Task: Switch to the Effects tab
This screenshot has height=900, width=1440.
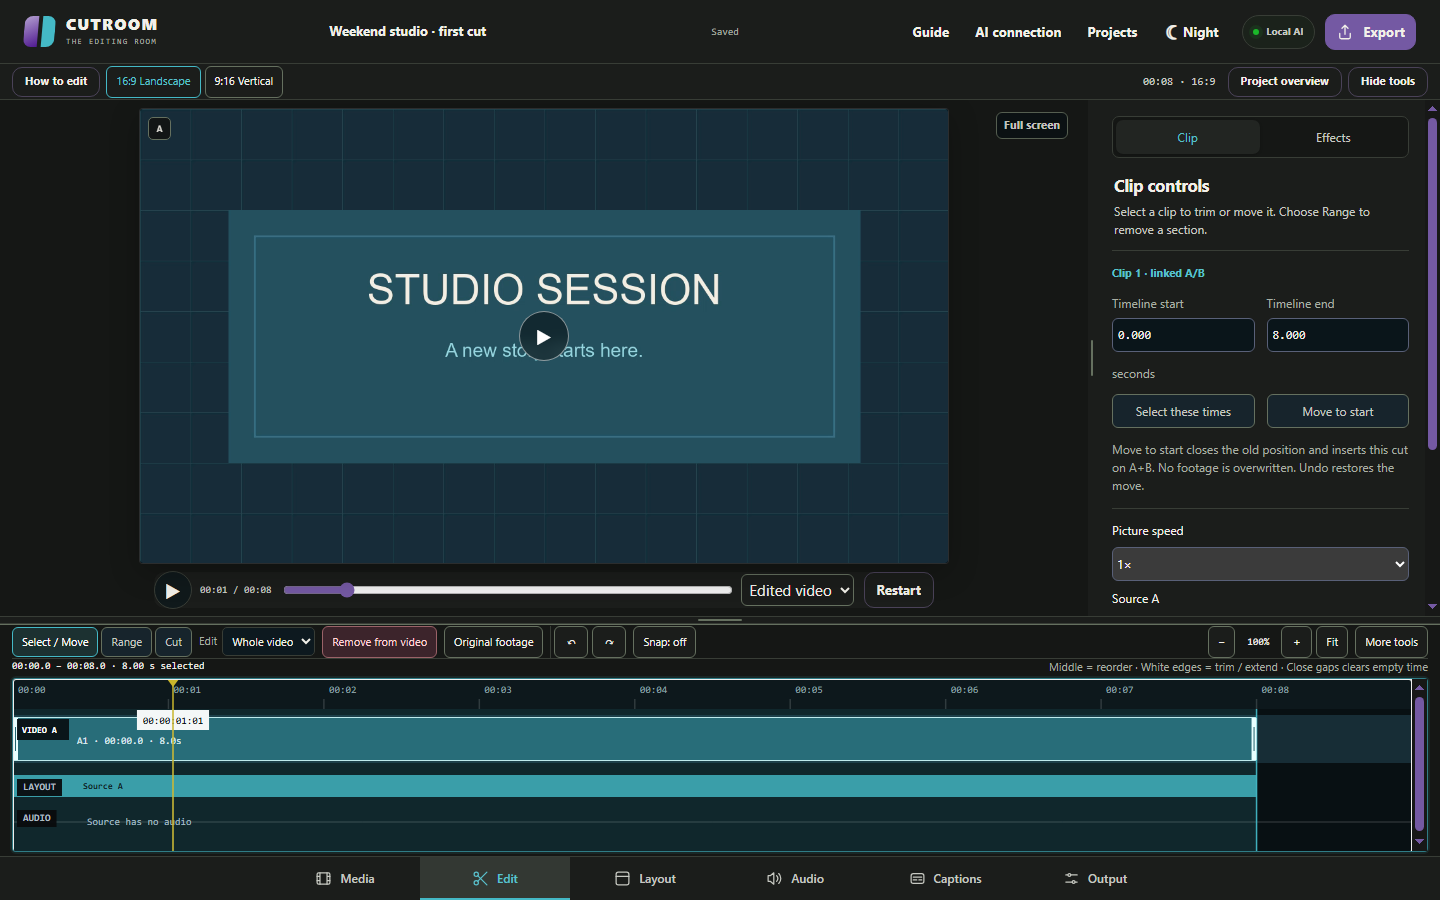Action: pyautogui.click(x=1333, y=138)
